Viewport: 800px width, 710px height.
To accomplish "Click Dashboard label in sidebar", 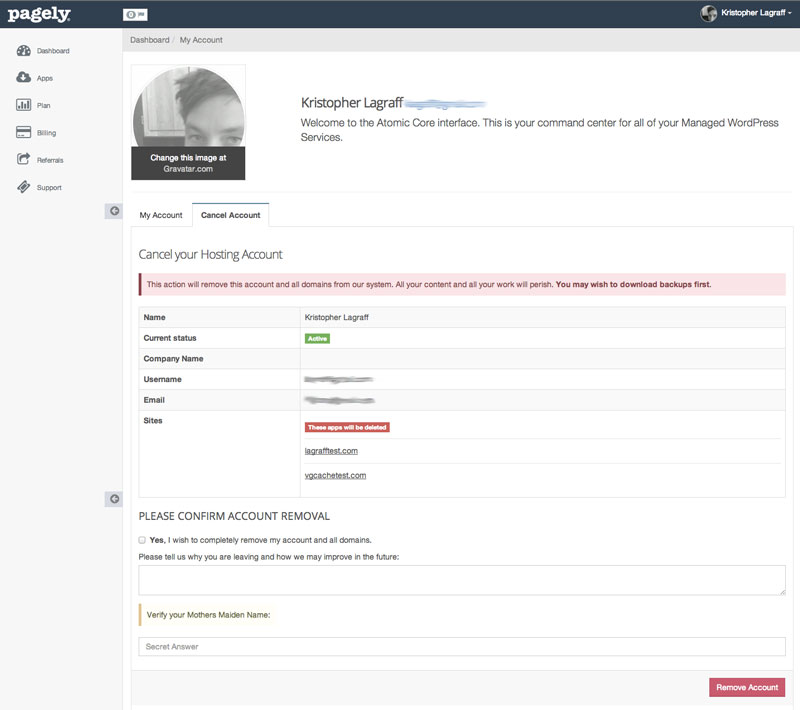I will click(x=53, y=51).
